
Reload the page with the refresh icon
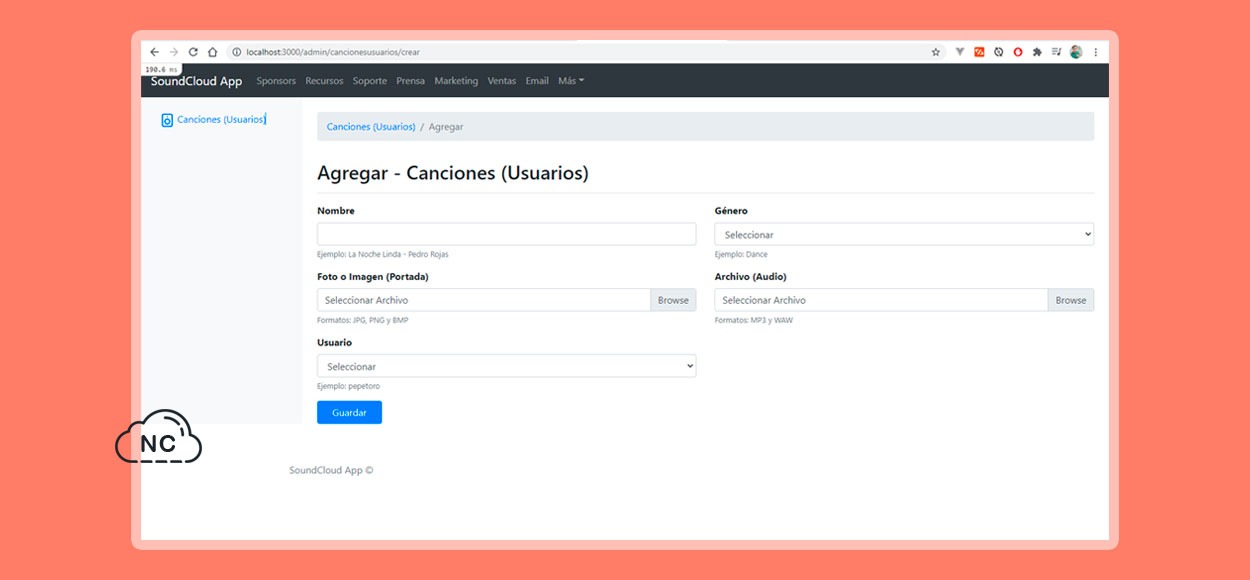tap(193, 52)
